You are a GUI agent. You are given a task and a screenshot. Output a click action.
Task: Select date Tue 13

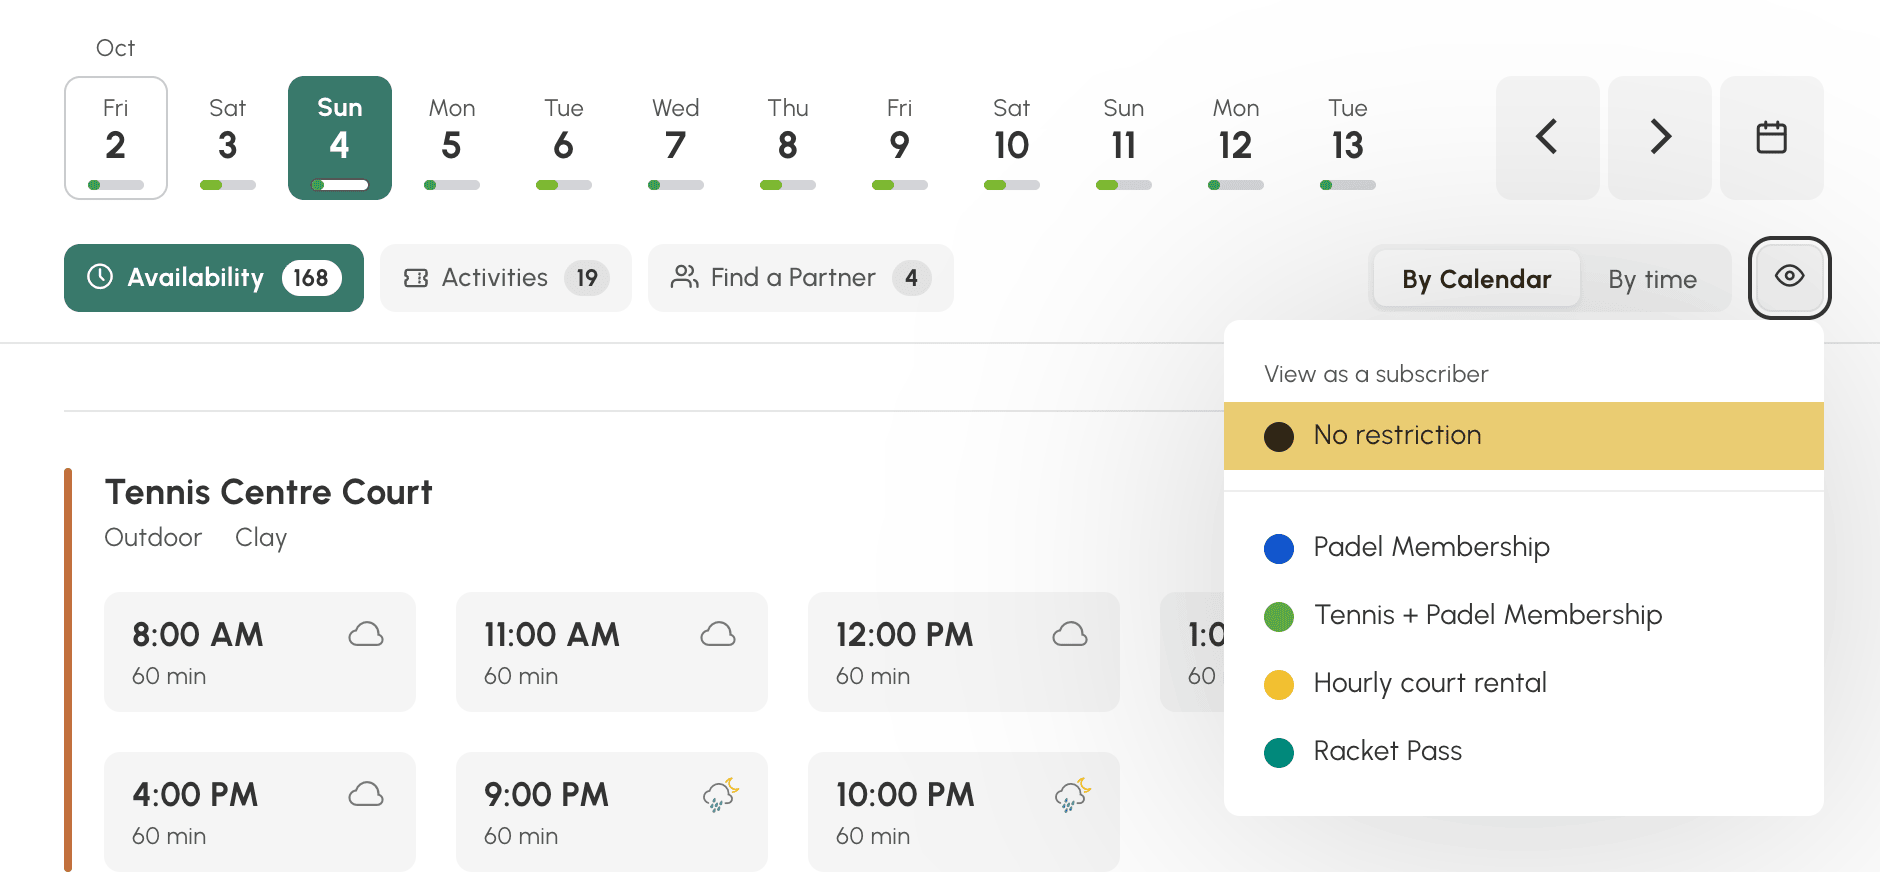[x=1348, y=138]
